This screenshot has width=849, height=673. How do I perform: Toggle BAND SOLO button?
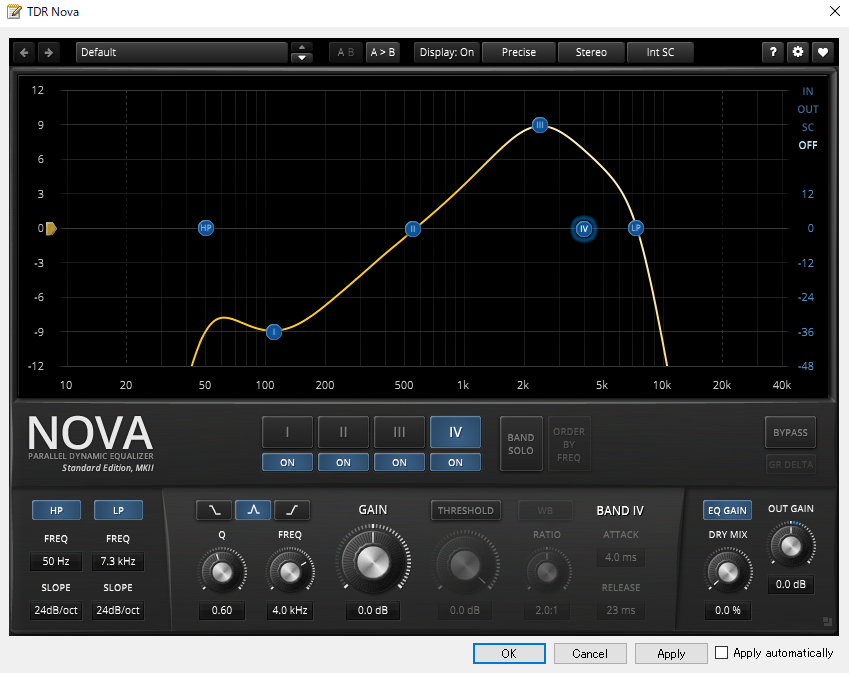(521, 443)
